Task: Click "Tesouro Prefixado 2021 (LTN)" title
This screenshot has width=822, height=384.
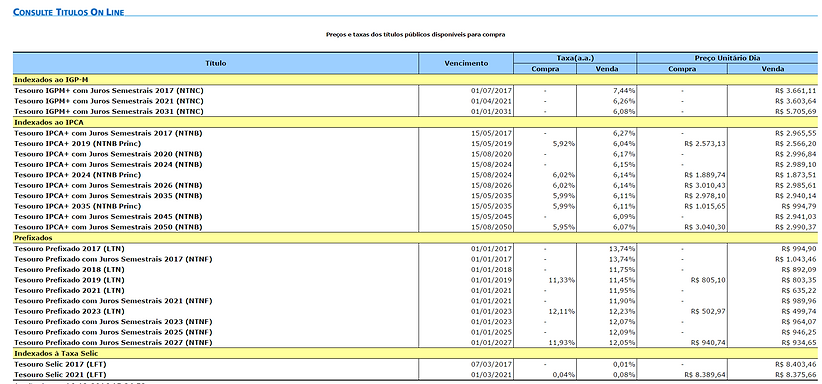Action: coord(69,291)
